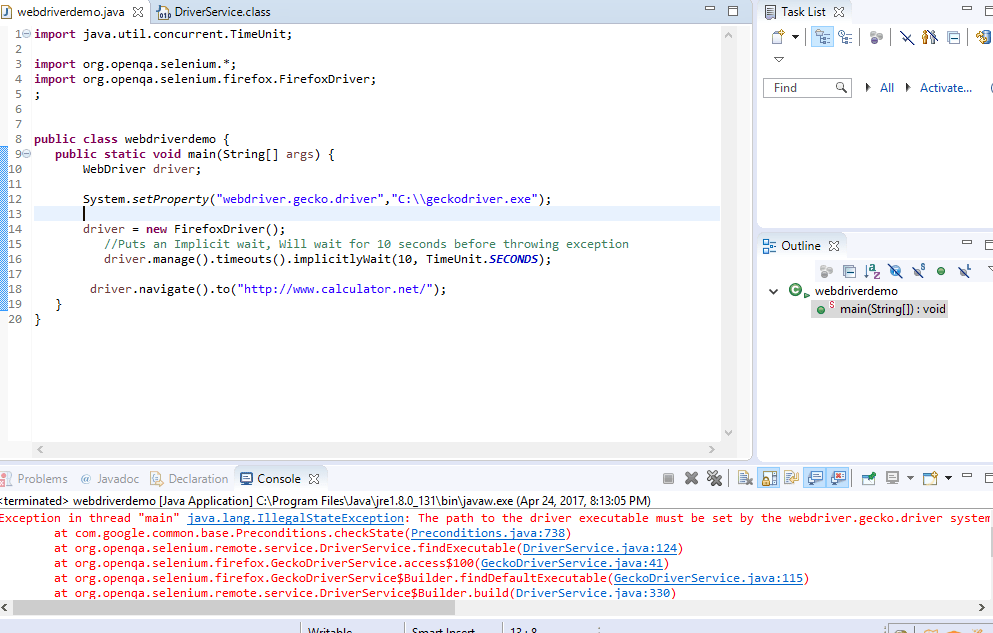Open the Task List view menu triangle
This screenshot has height=633, width=993.
pyautogui.click(x=779, y=60)
